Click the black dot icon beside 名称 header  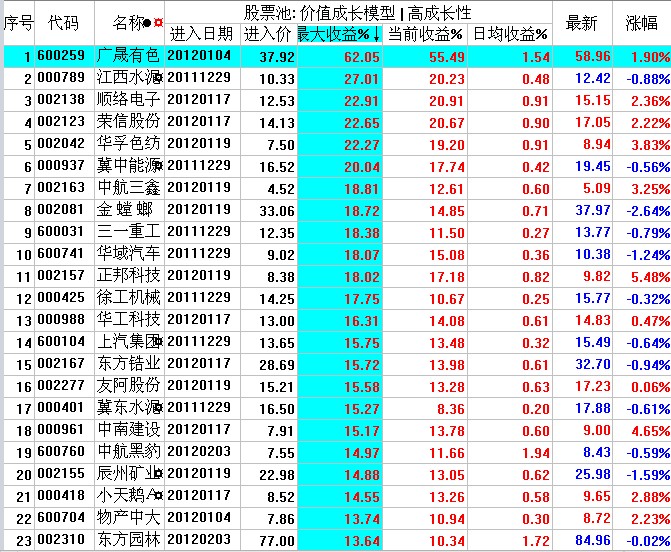[148, 23]
